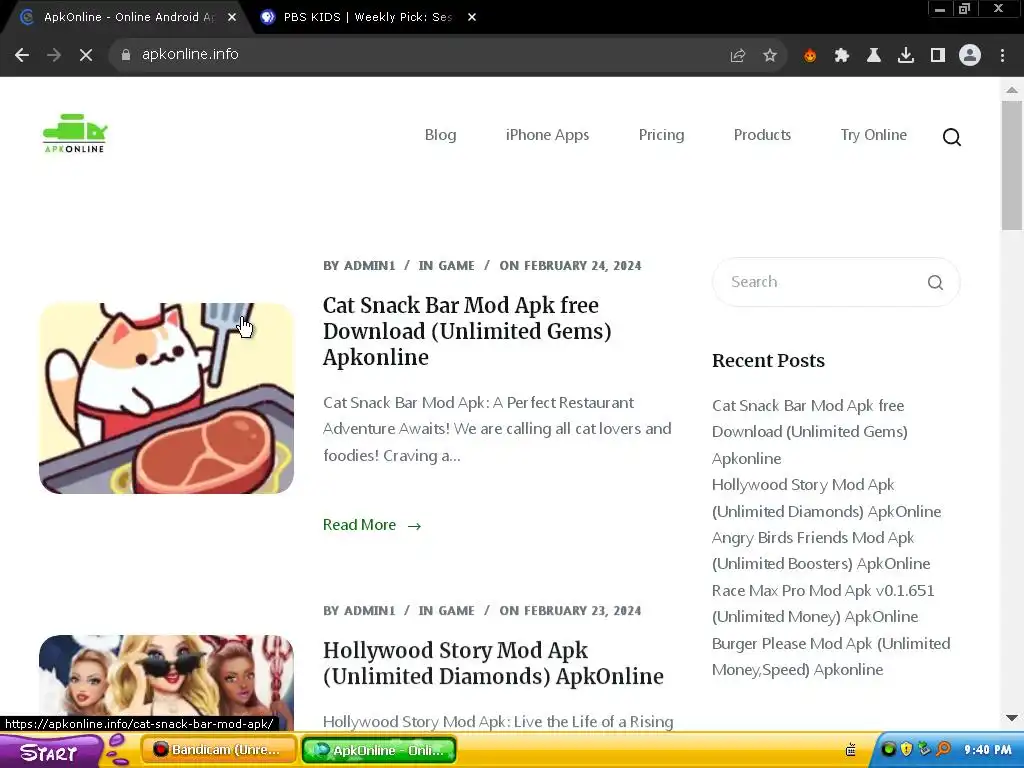Click the Hollywood Story thumbnail image
The width and height of the screenshot is (1024, 768).
click(x=167, y=682)
